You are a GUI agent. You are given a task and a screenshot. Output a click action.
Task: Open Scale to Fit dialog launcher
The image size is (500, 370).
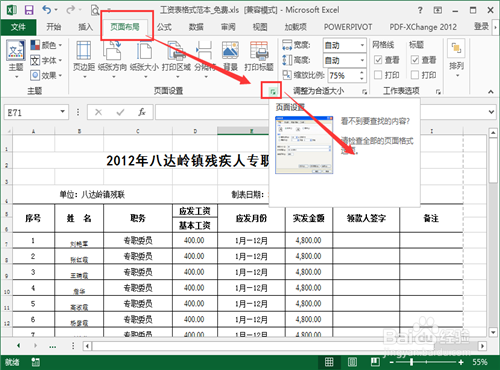(x=365, y=92)
